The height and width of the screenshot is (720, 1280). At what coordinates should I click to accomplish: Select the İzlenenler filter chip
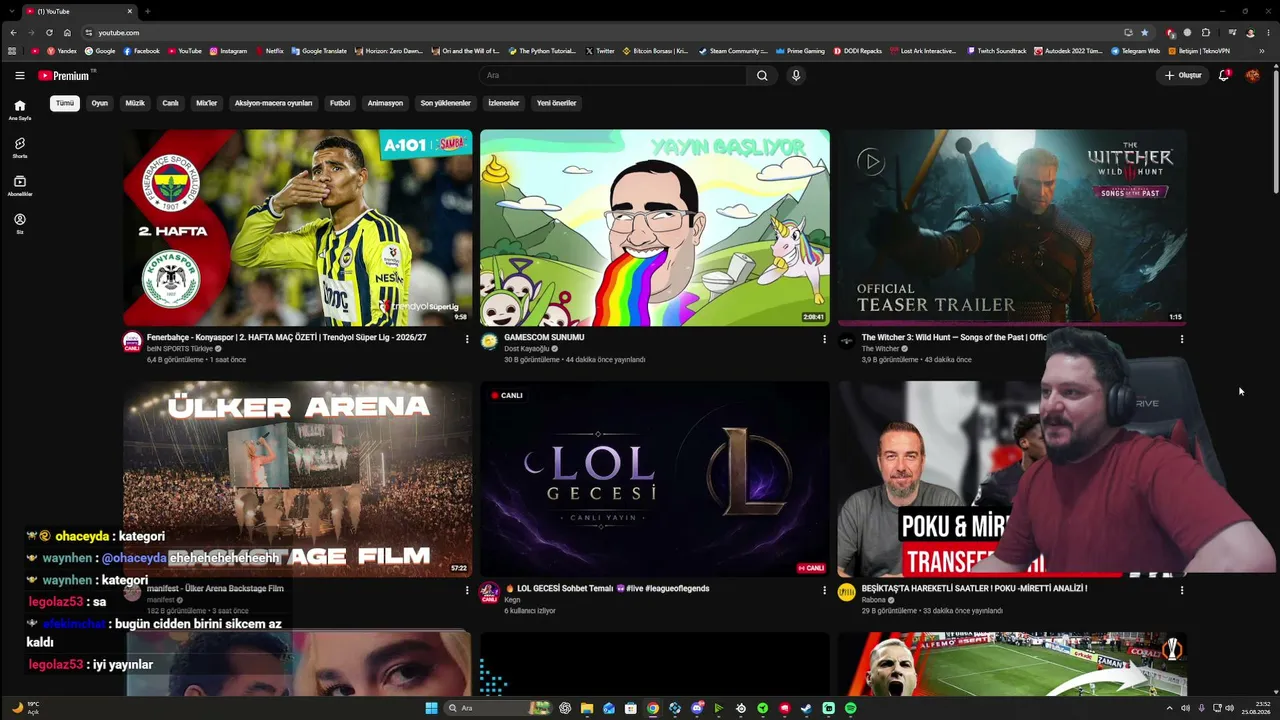pyautogui.click(x=504, y=103)
